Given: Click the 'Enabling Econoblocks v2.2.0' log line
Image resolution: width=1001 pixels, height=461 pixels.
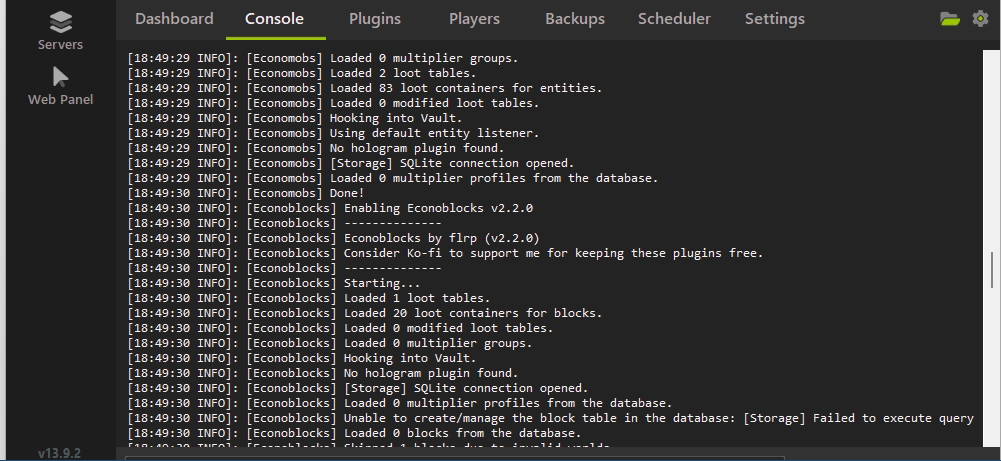Looking at the screenshot, I should 390,208.
